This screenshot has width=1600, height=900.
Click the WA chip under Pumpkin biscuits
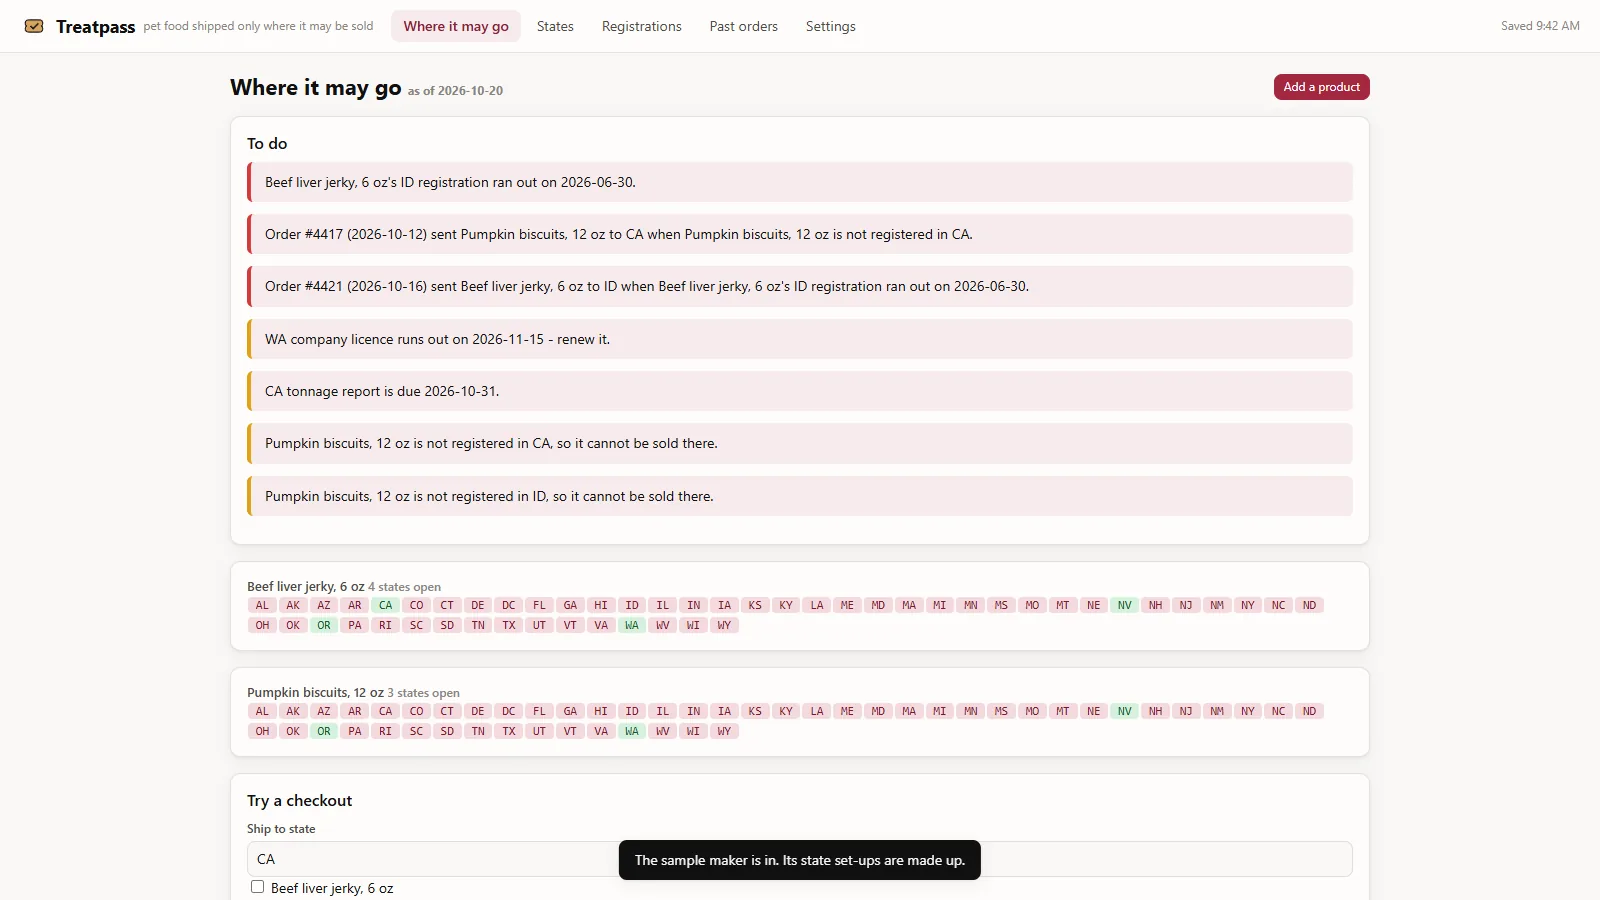click(632, 731)
